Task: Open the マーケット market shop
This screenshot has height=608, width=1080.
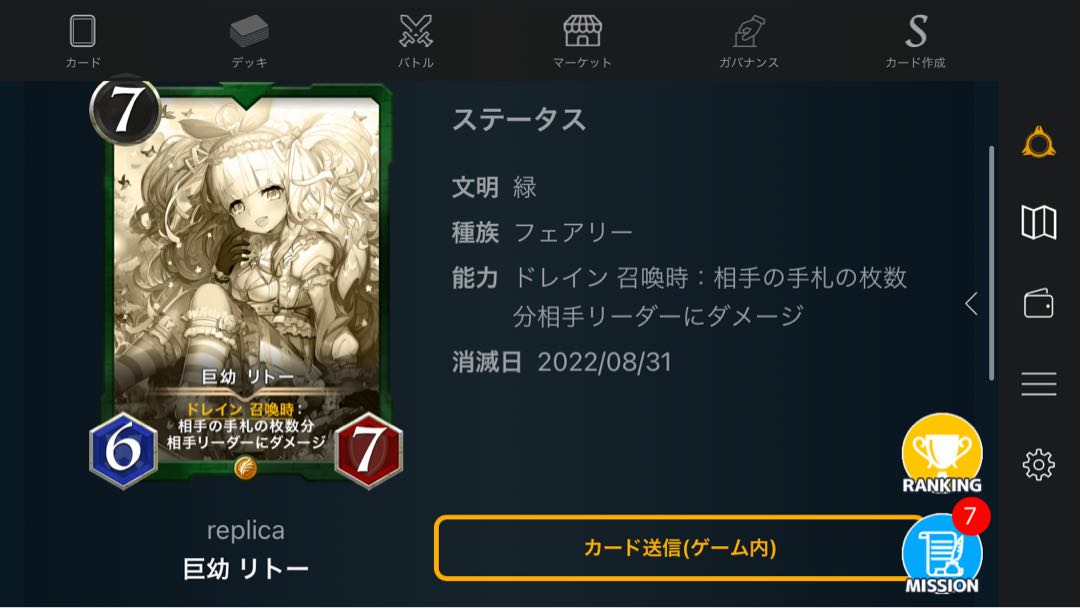Action: 582,41
